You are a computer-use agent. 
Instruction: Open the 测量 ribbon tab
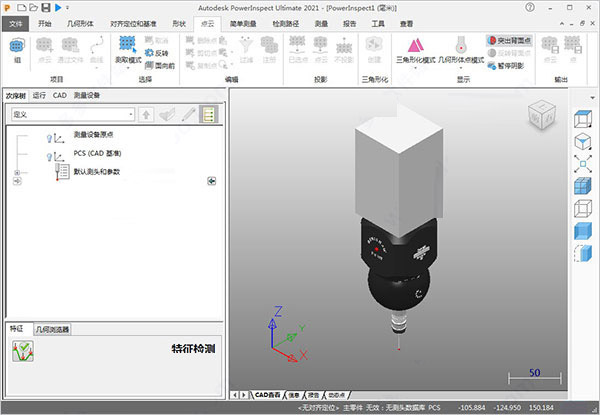point(321,21)
